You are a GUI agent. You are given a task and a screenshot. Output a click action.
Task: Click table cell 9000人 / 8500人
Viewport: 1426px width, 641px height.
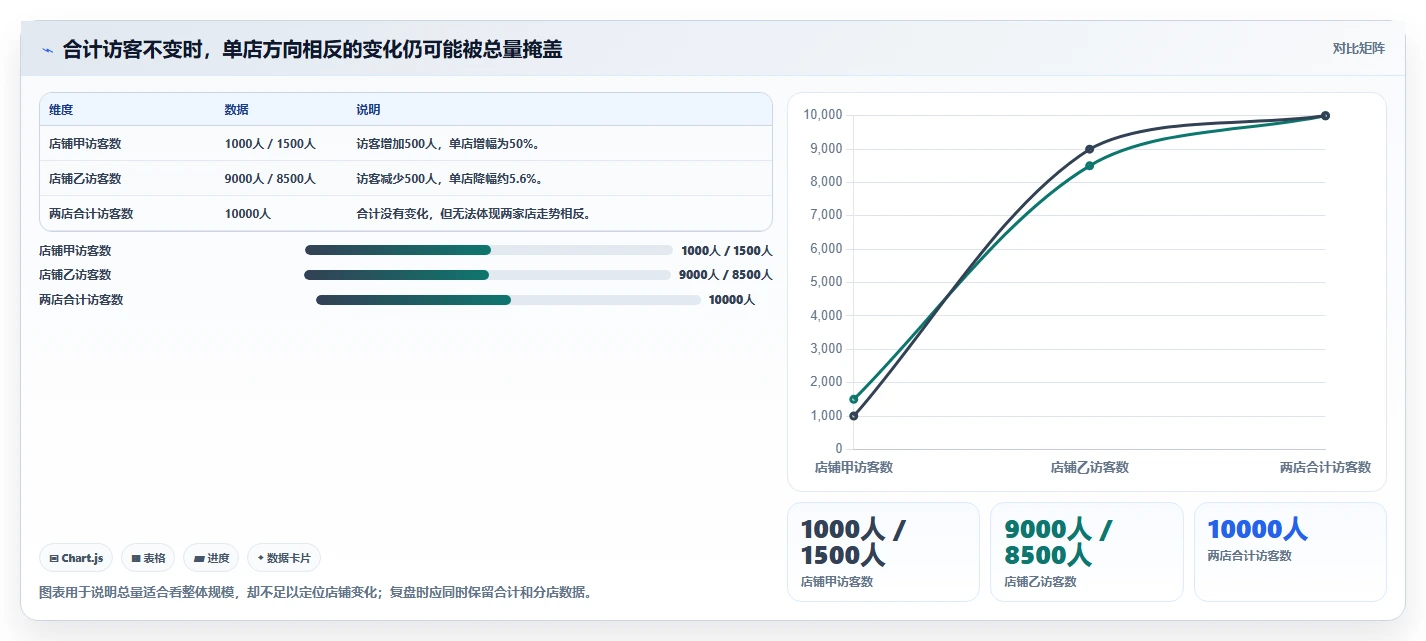pos(270,179)
